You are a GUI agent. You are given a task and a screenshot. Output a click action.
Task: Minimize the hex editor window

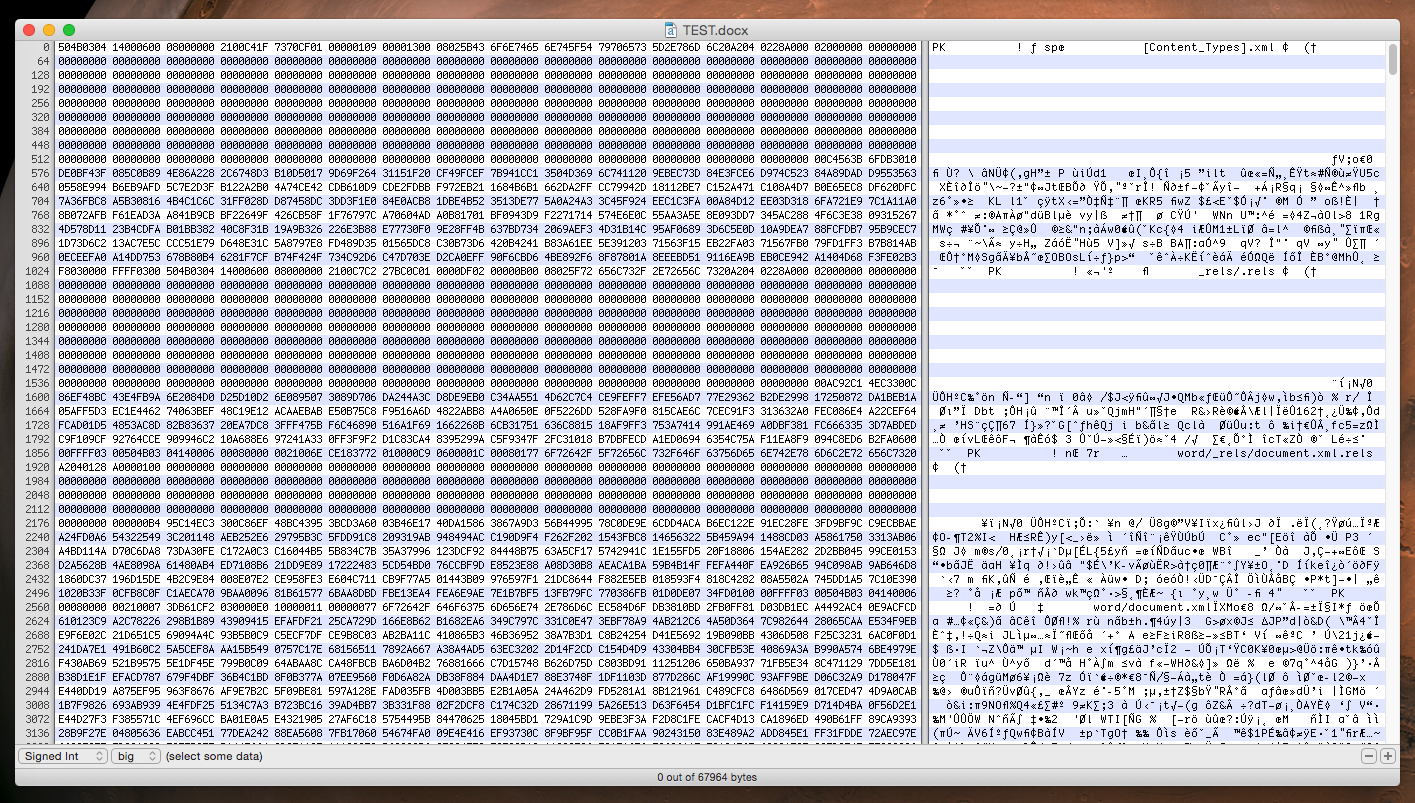(x=49, y=30)
